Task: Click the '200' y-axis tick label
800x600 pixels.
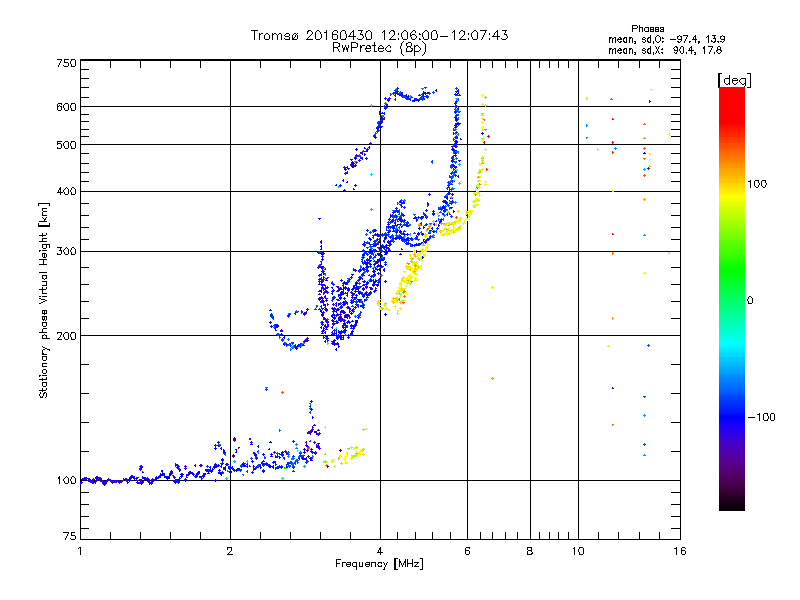Action: click(66, 336)
